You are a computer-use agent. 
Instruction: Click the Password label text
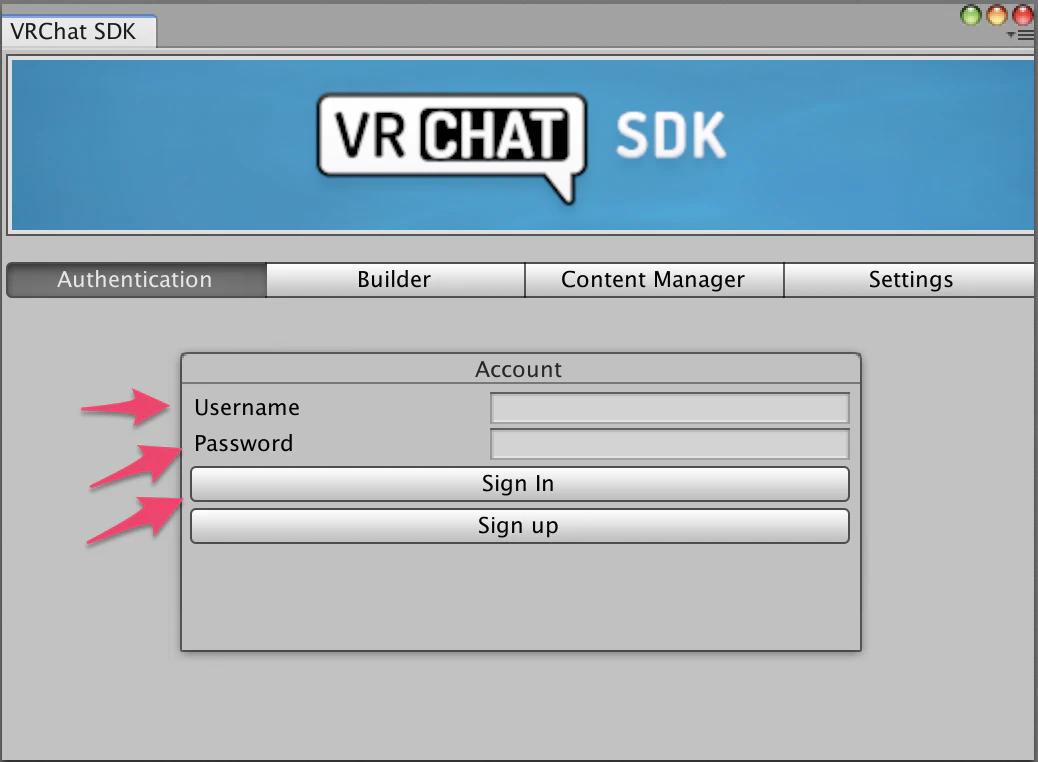pos(244,444)
